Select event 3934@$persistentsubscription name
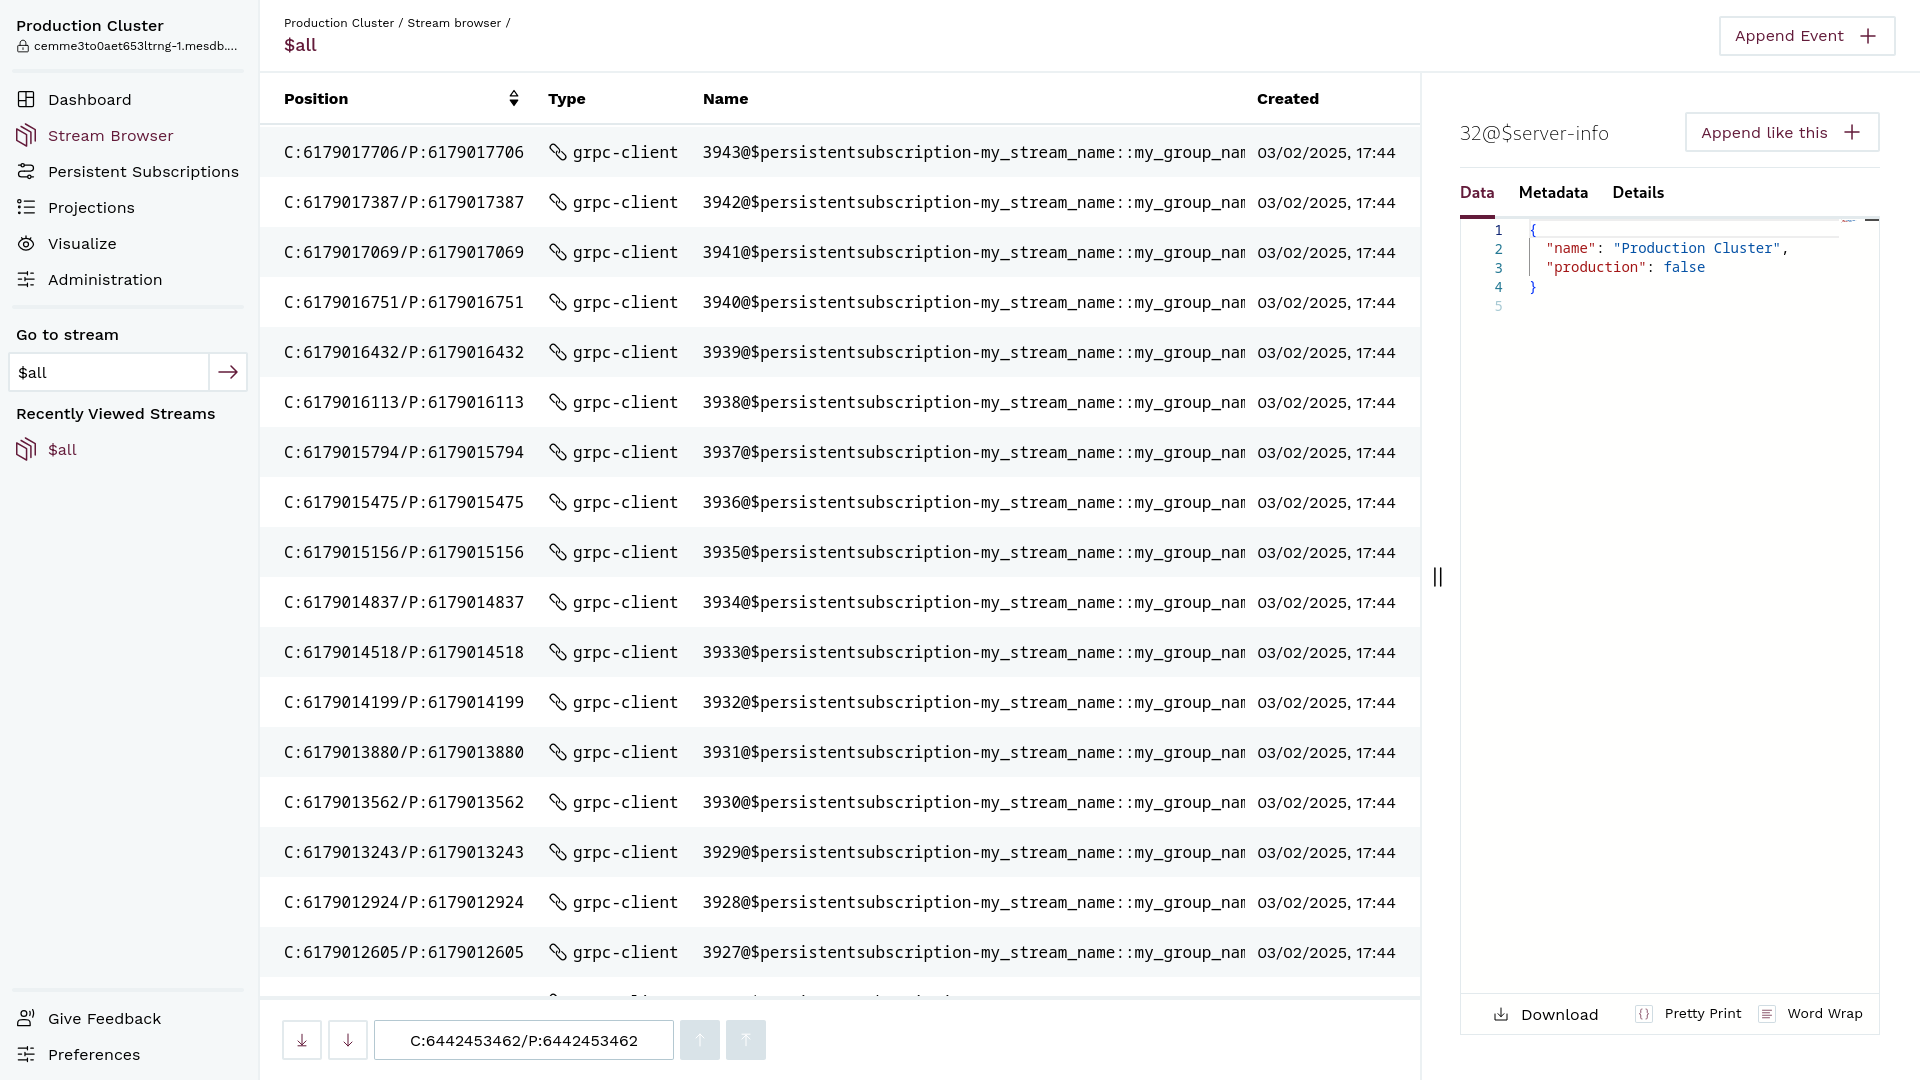The height and width of the screenshot is (1080, 1920). 973,603
